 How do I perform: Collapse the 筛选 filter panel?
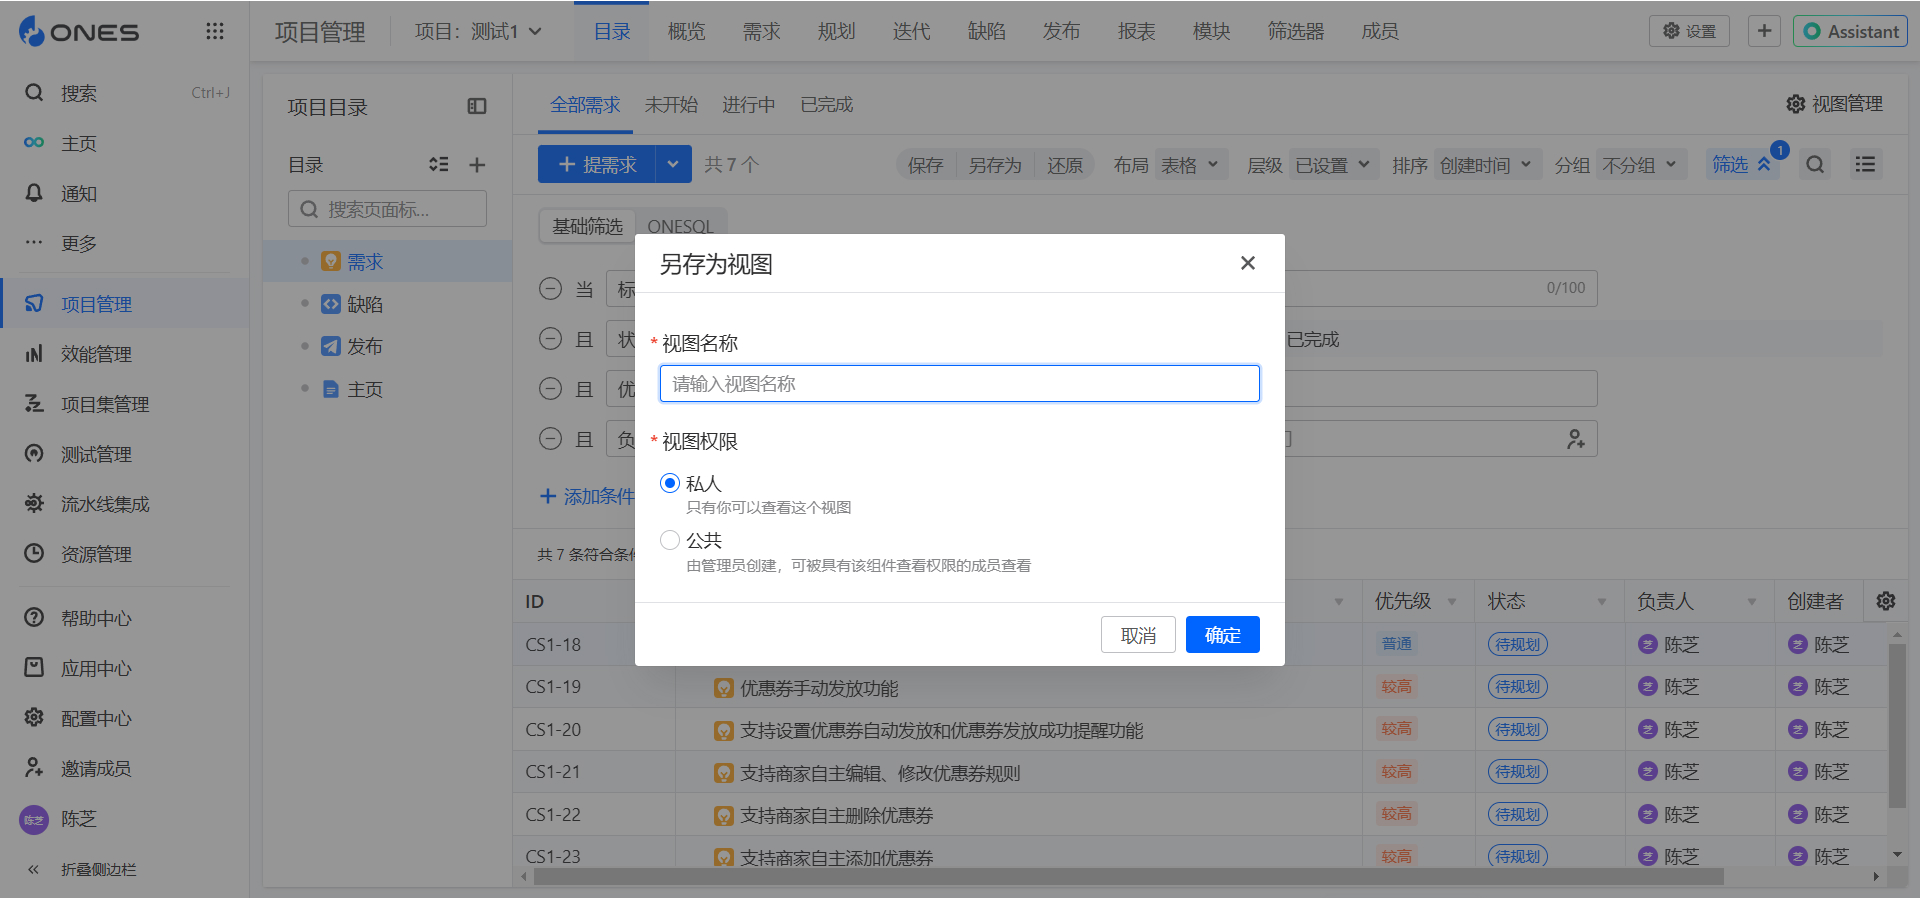coord(1741,164)
